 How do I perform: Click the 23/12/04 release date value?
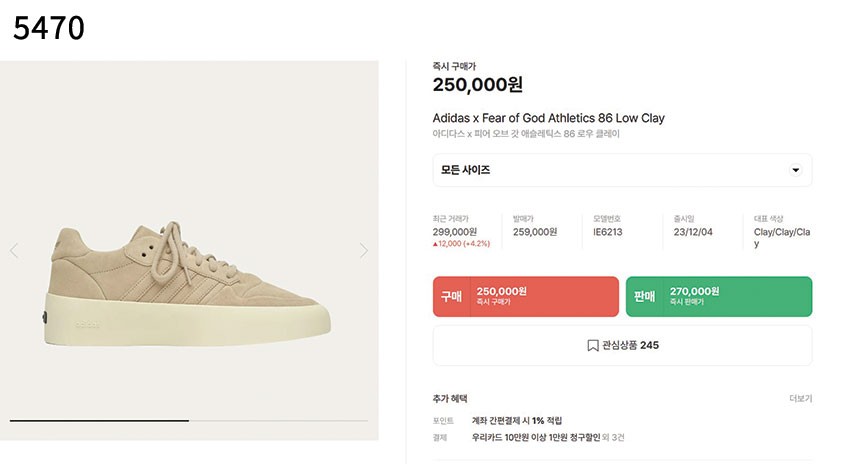click(693, 232)
